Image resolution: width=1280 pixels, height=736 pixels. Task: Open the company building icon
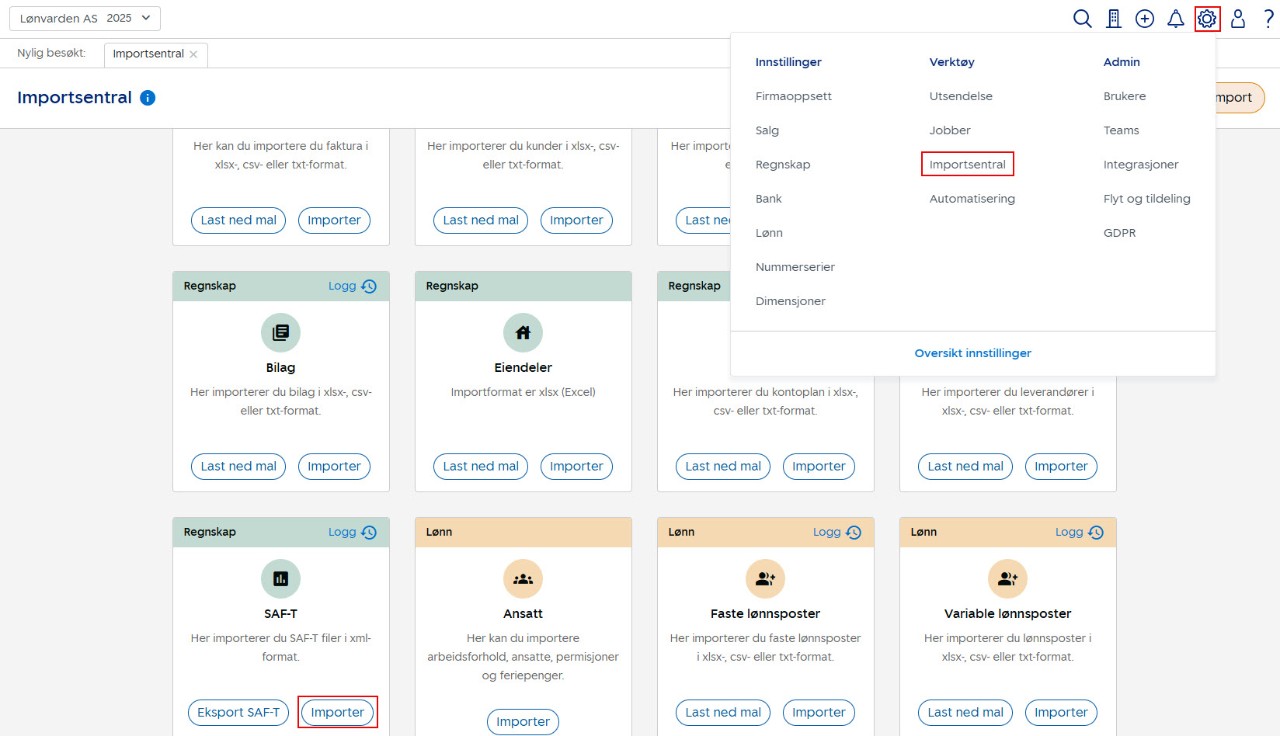(x=1113, y=19)
